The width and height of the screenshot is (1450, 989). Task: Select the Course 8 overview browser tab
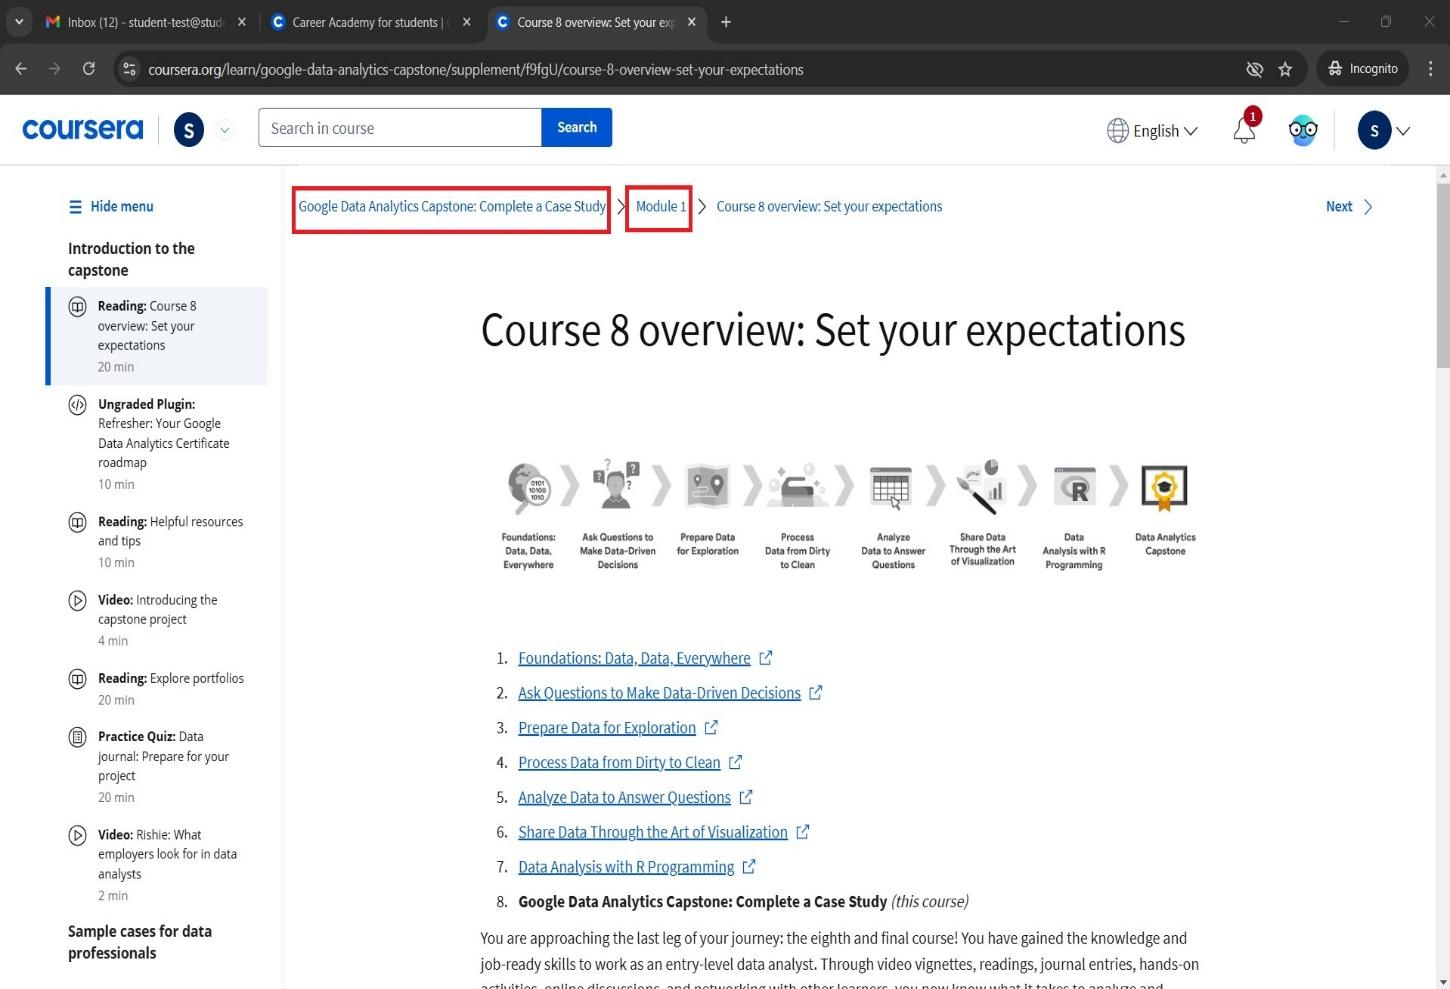coord(595,22)
